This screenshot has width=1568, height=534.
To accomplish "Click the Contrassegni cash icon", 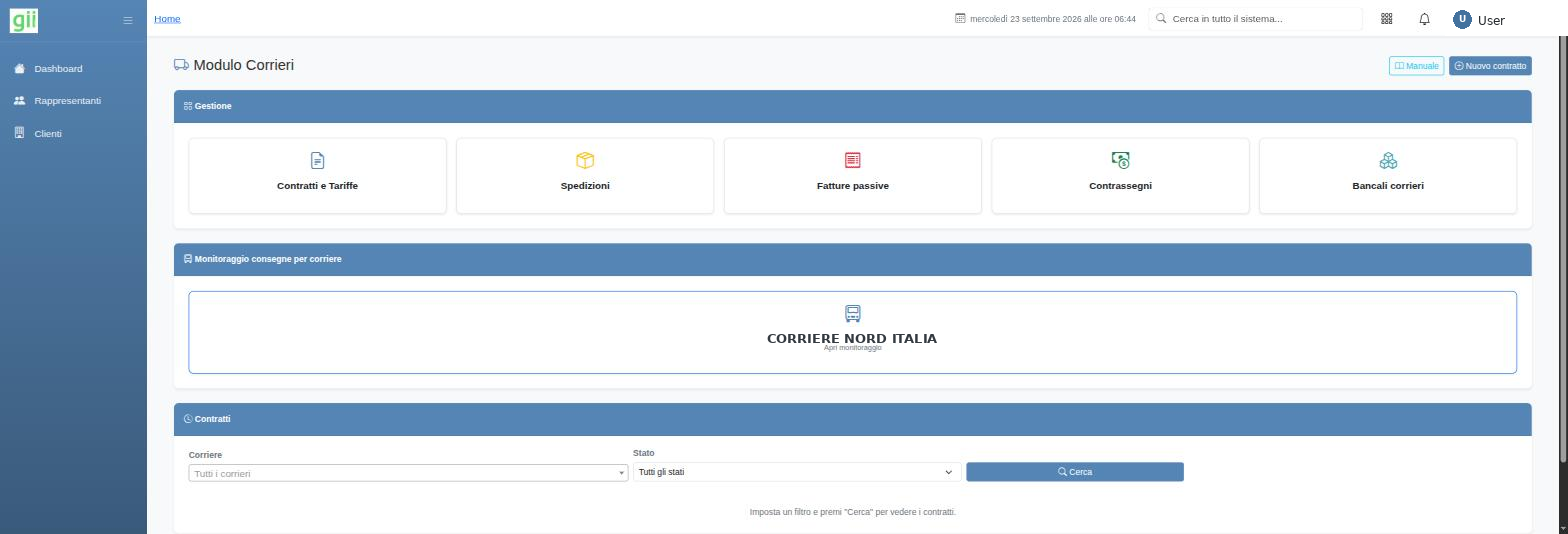I will coord(1120,160).
